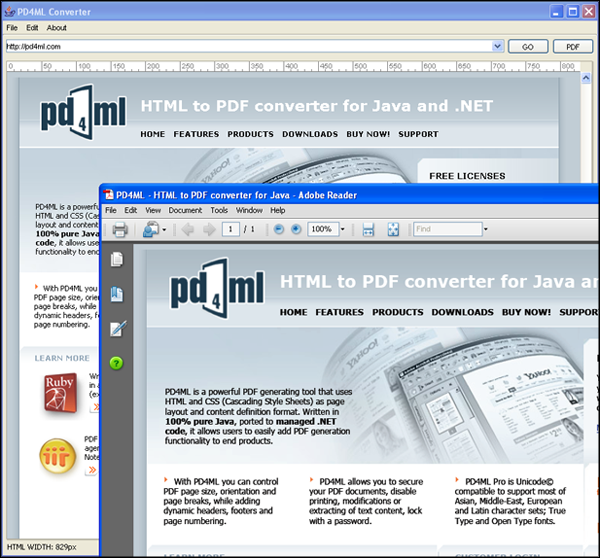Click the pd4ml logo in Adobe Reader document
This screenshot has width=600, height=558.
pyautogui.click(x=217, y=288)
